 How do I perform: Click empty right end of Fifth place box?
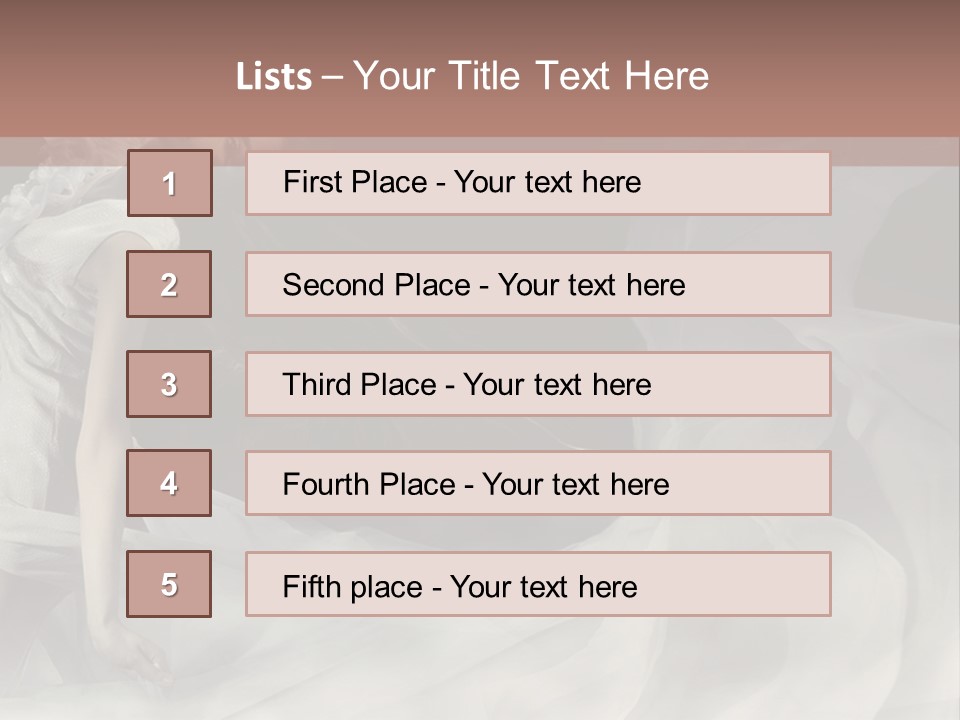tap(760, 584)
